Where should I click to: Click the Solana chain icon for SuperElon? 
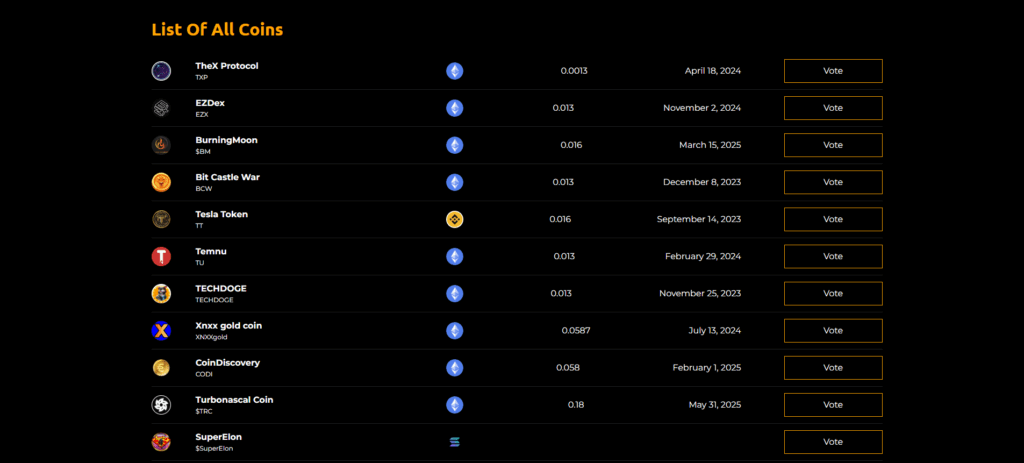pos(455,441)
